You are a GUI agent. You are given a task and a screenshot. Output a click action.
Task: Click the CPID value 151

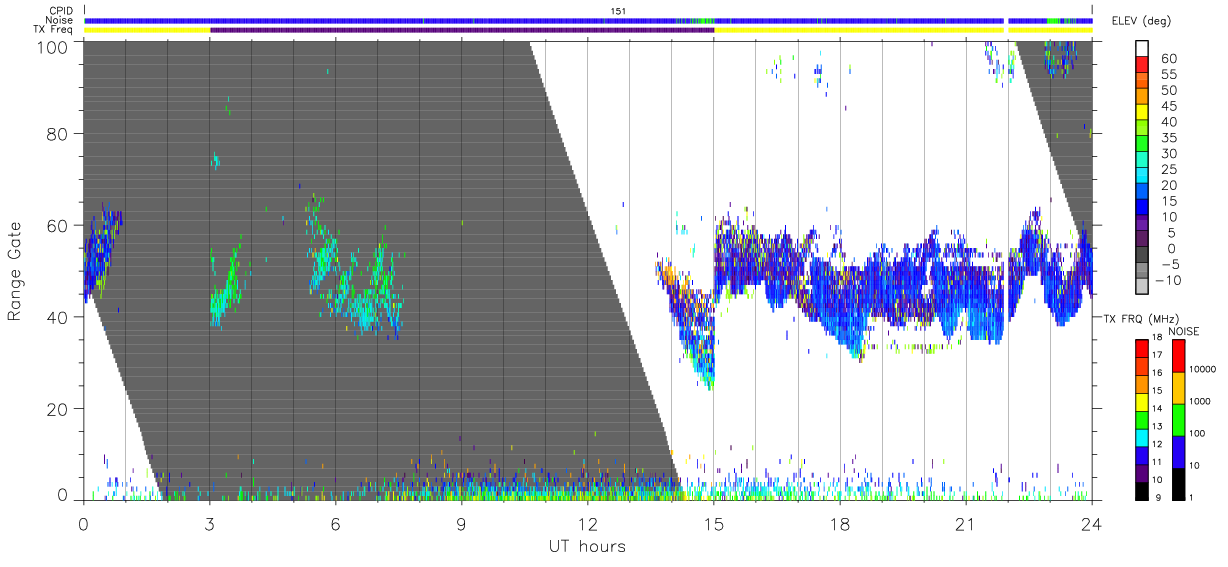[617, 11]
